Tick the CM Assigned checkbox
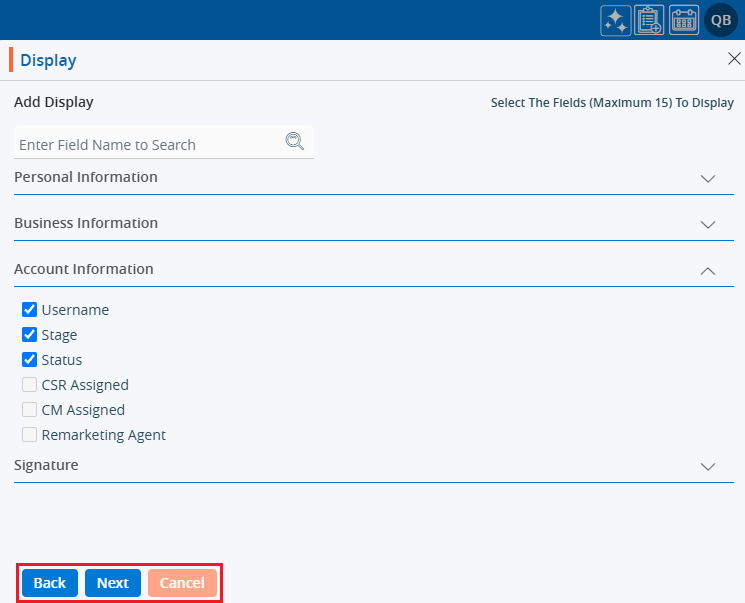Viewport: 745px width, 603px height. (30, 410)
